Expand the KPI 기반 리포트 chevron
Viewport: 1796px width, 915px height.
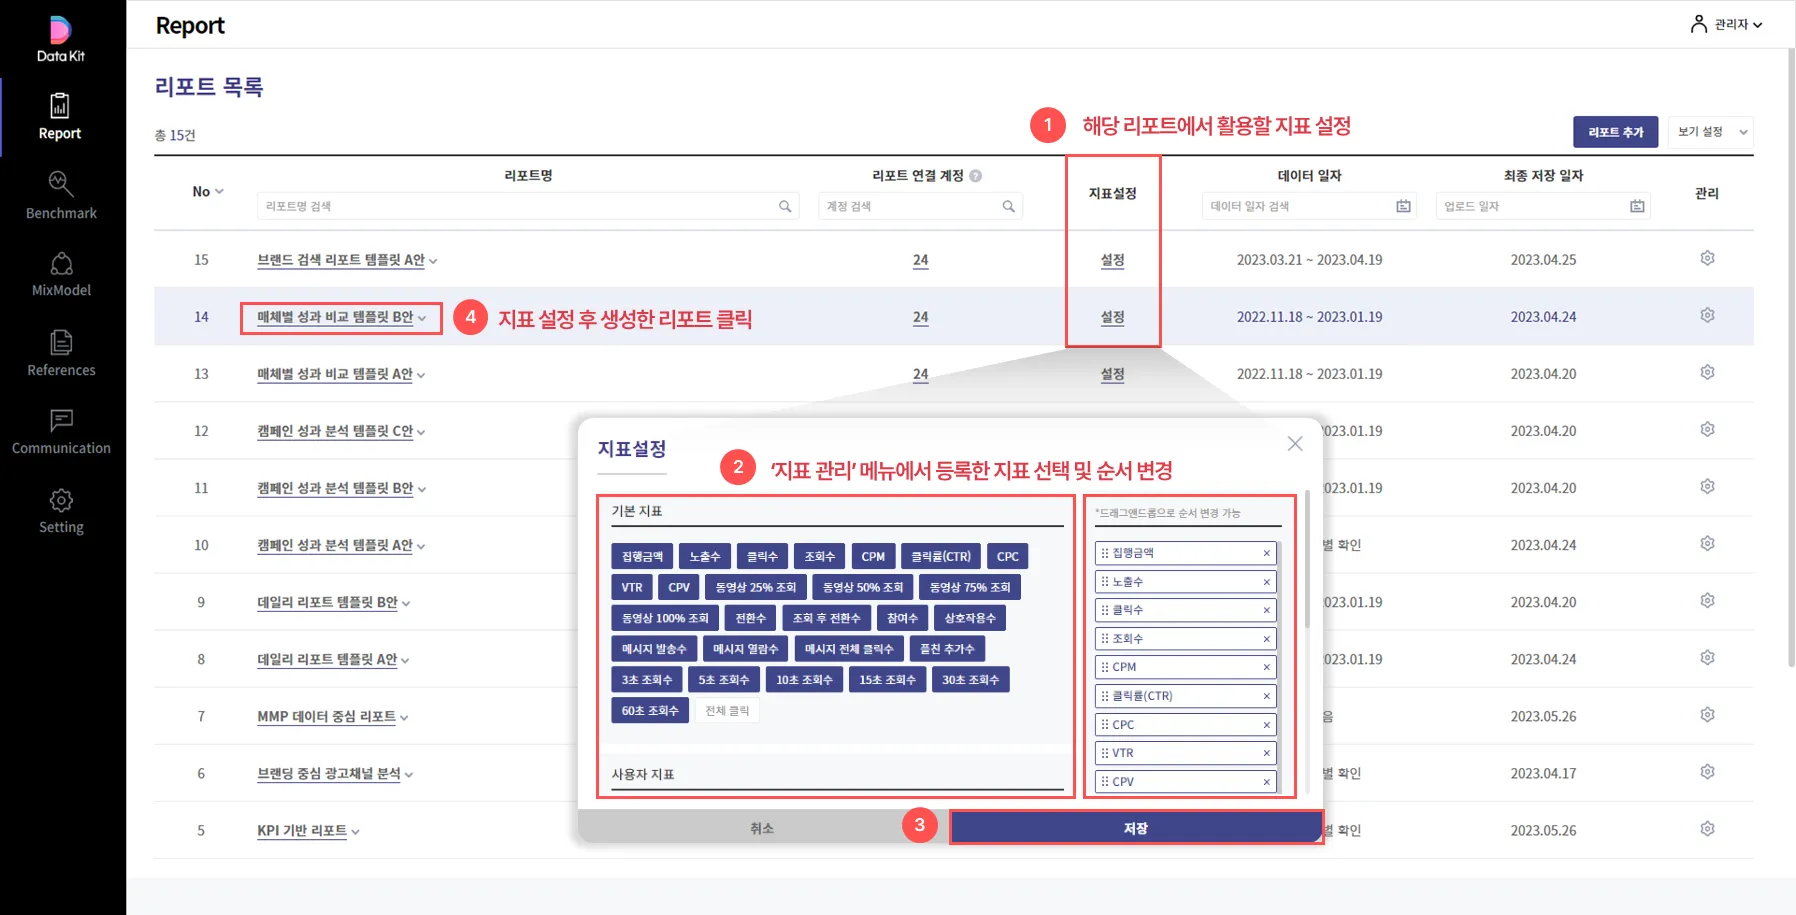[355, 832]
